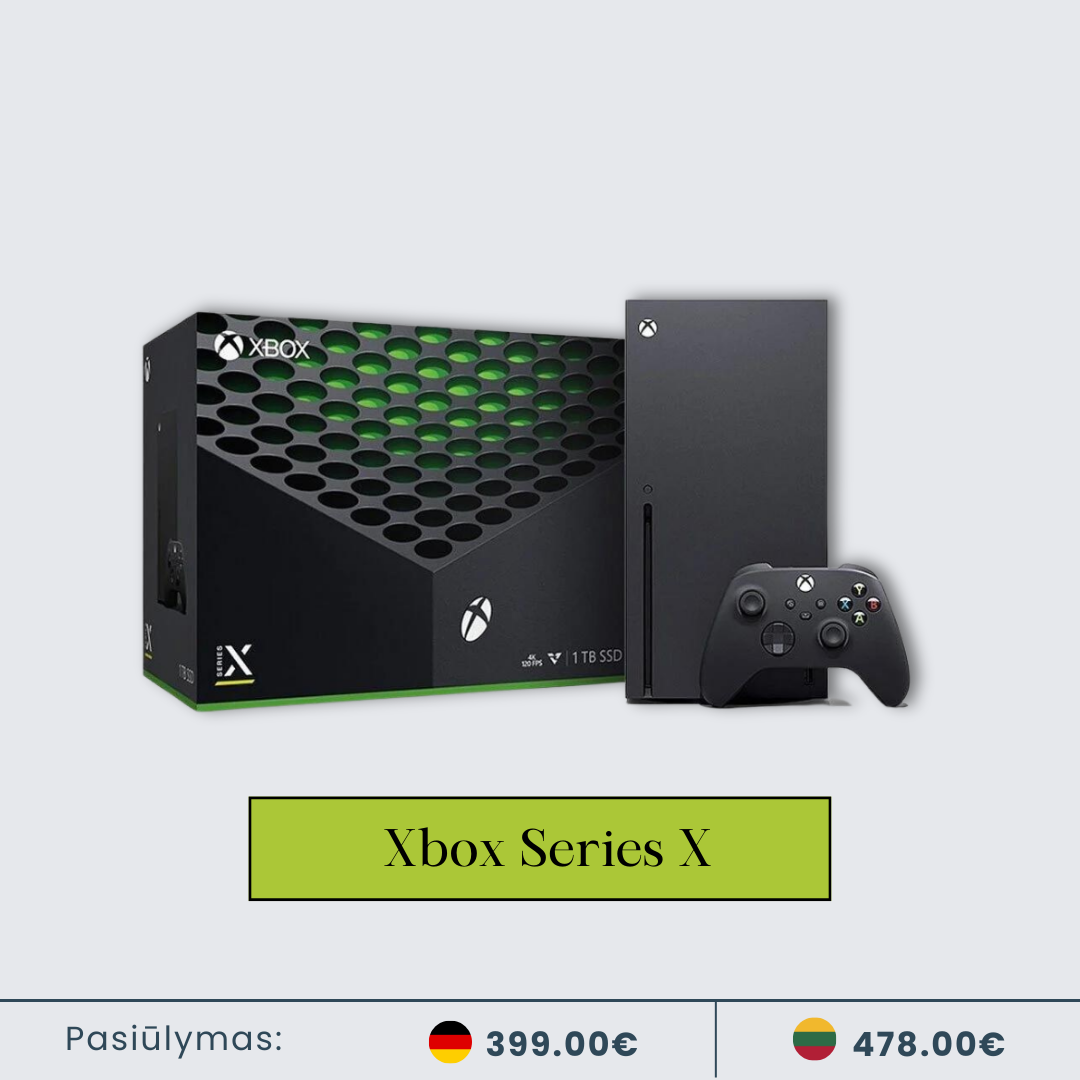Image resolution: width=1080 pixels, height=1080 pixels.
Task: Click the Xbox logo on box top-left
Action: pyautogui.click(x=262, y=347)
